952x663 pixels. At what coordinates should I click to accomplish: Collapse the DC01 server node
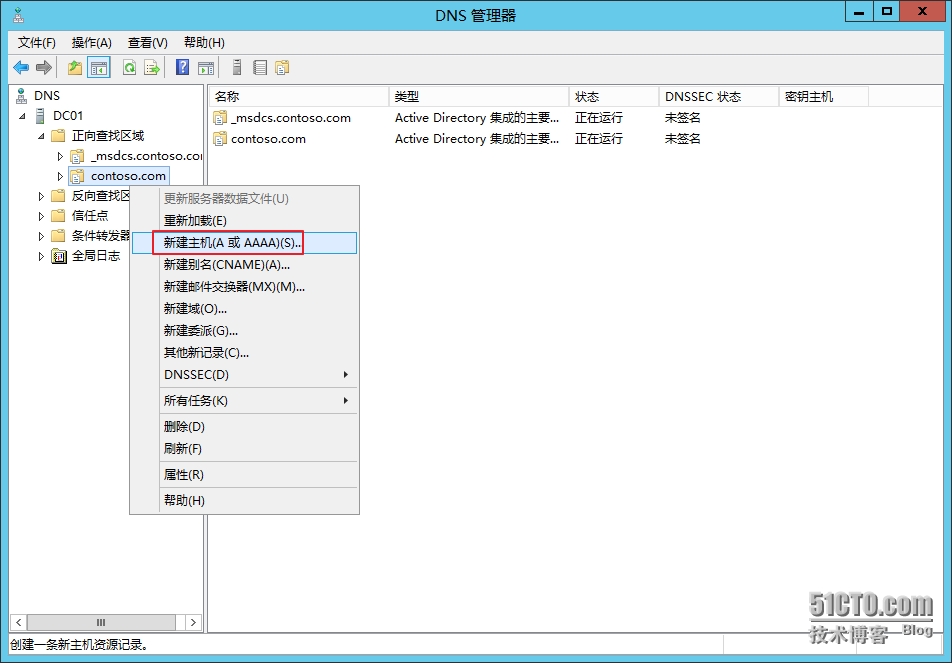(23, 116)
